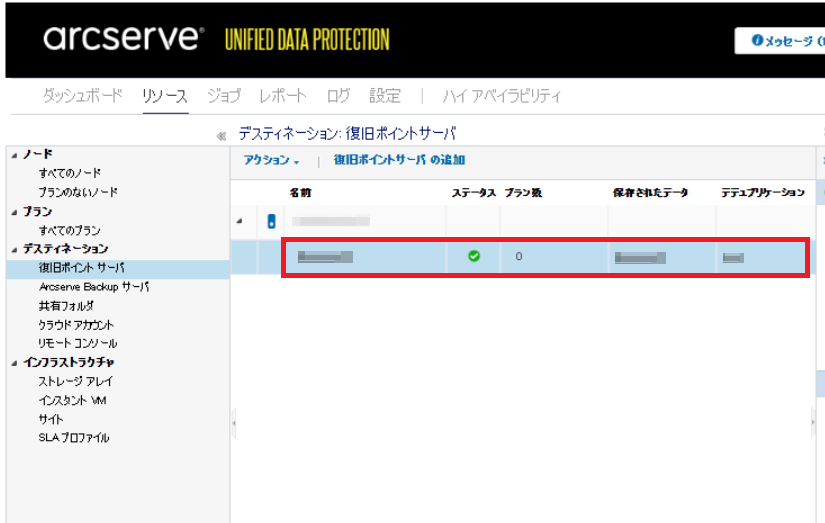
Task: Click the blurred stored data value cell
Action: [x=640, y=257]
